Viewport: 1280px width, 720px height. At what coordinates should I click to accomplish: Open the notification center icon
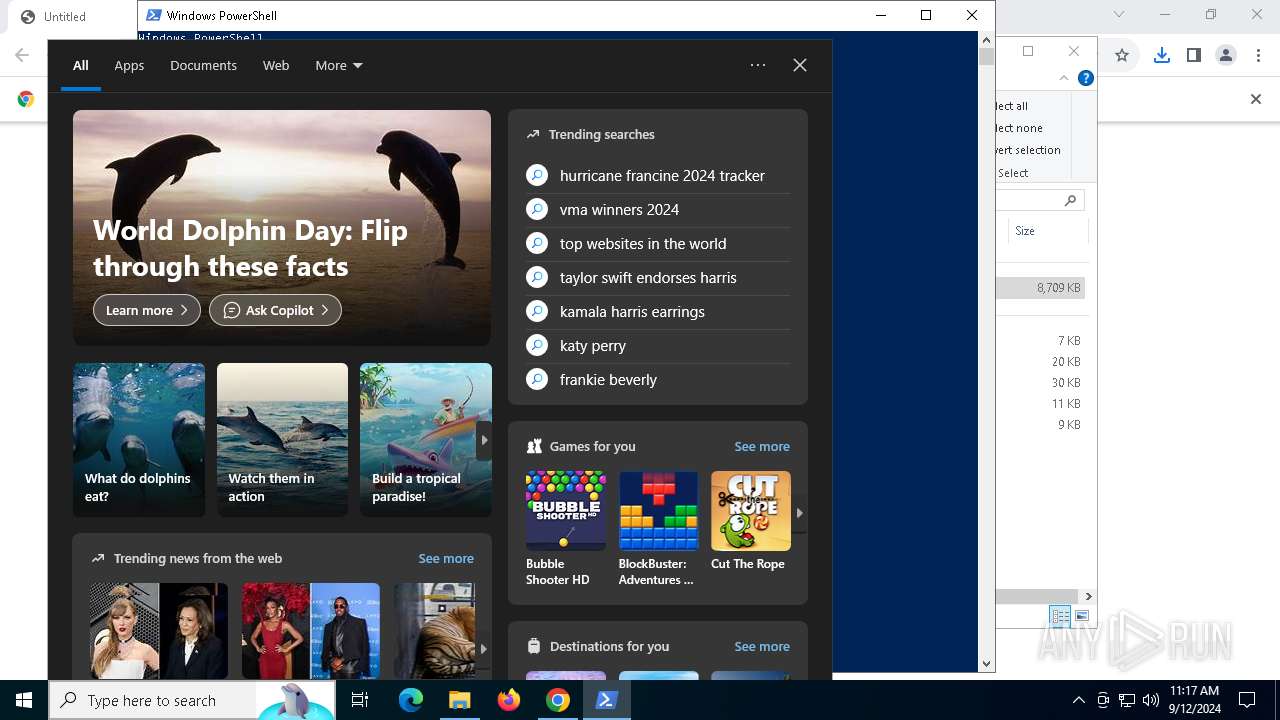tap(1247, 700)
